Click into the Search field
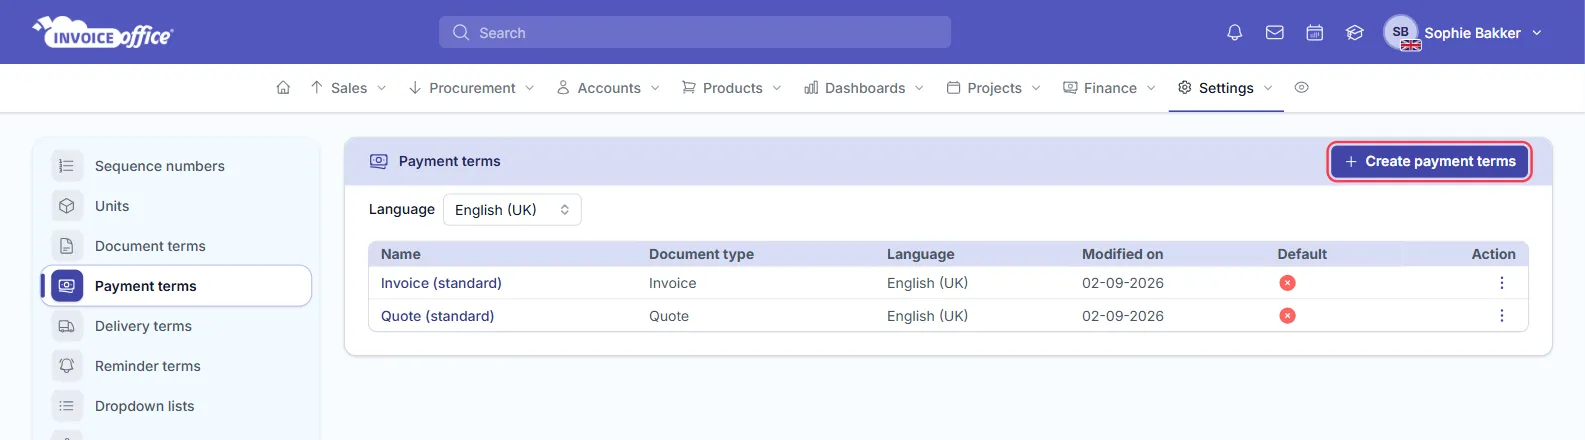Screen dimensions: 1585x440 (x=695, y=32)
